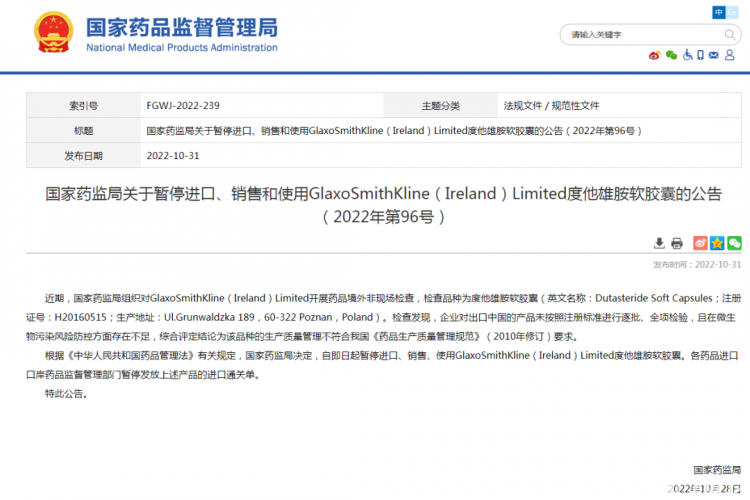Click 发布时间：2022-10-31 timestamp
The image size is (750, 500).
point(697,265)
